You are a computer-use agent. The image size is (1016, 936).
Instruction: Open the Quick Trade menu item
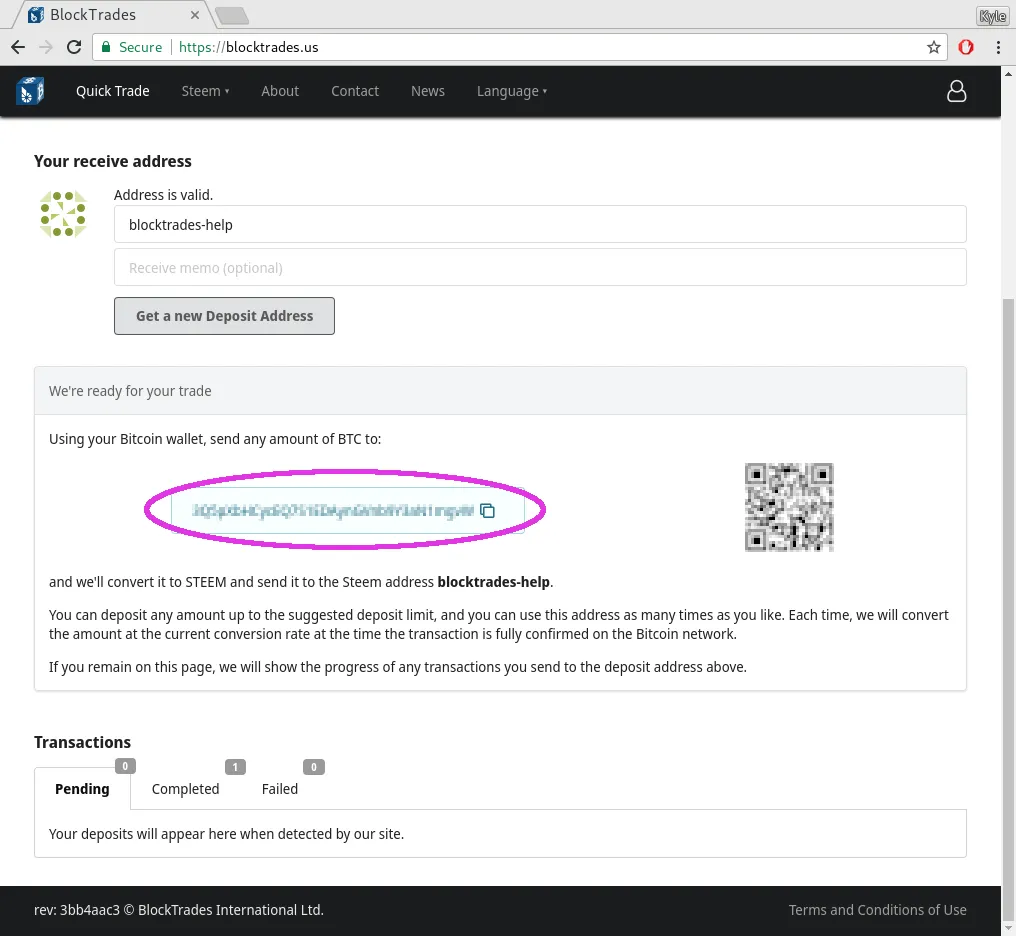pos(113,91)
